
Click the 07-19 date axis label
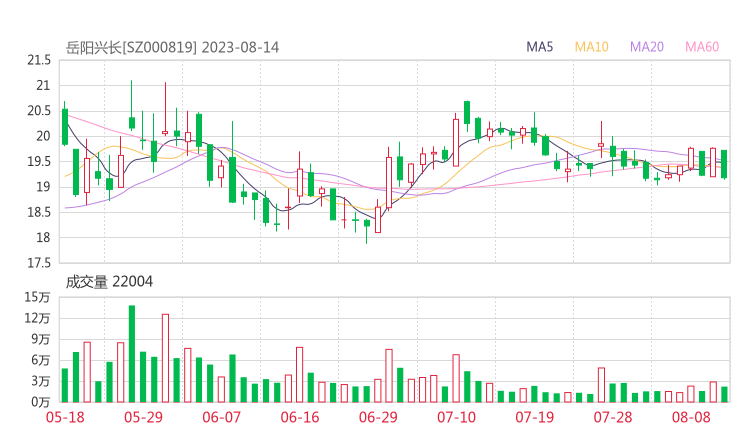(x=535, y=417)
